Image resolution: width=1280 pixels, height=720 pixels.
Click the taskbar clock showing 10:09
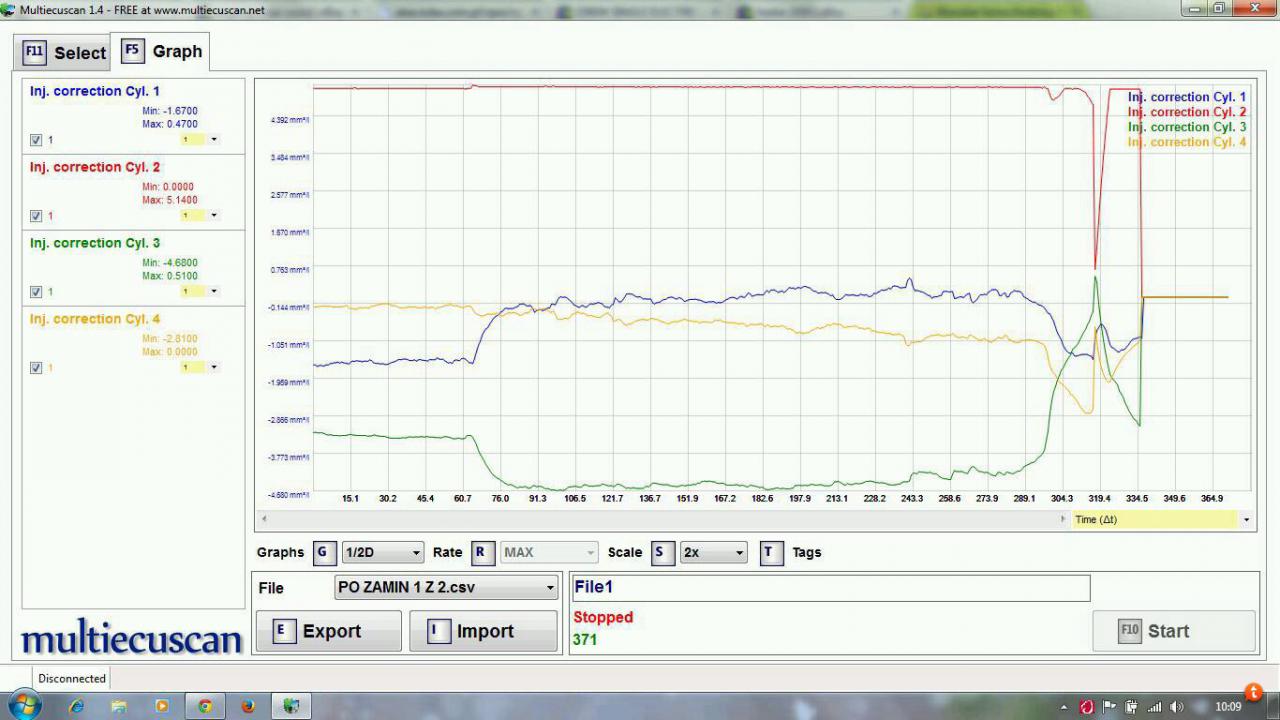1228,707
